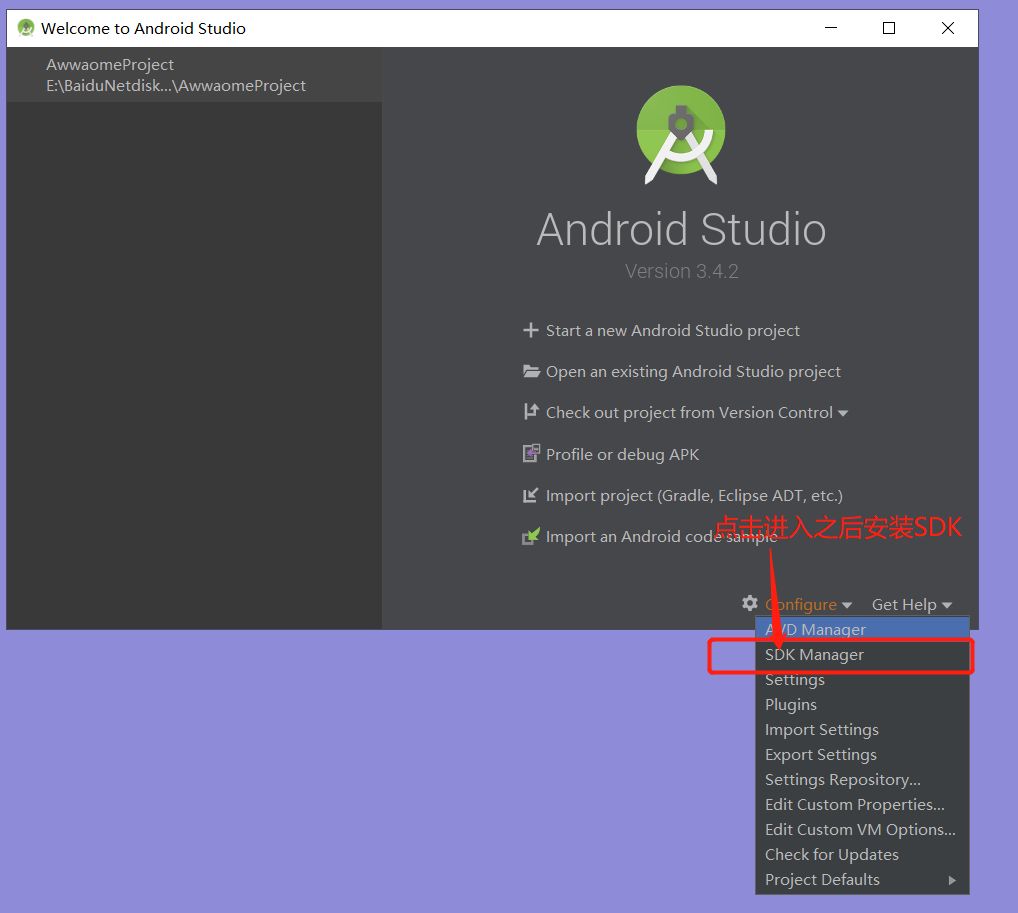
Task: Click the plus icon beside Start a new project
Action: coord(530,330)
